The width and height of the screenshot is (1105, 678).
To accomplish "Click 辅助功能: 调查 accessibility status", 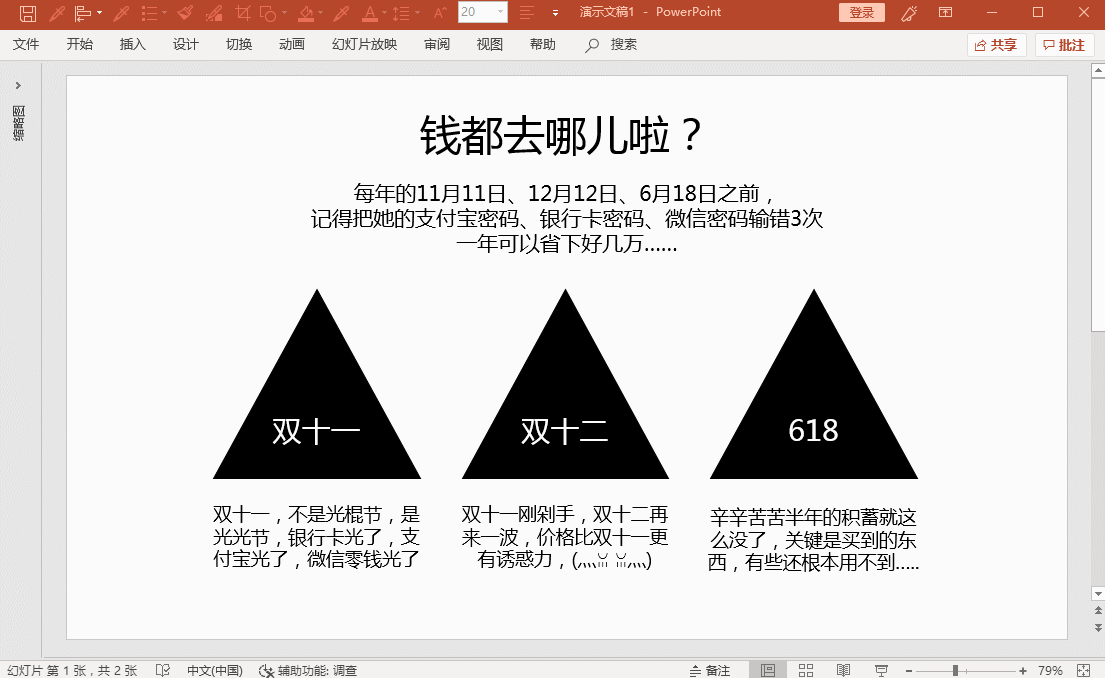I will tap(308, 670).
